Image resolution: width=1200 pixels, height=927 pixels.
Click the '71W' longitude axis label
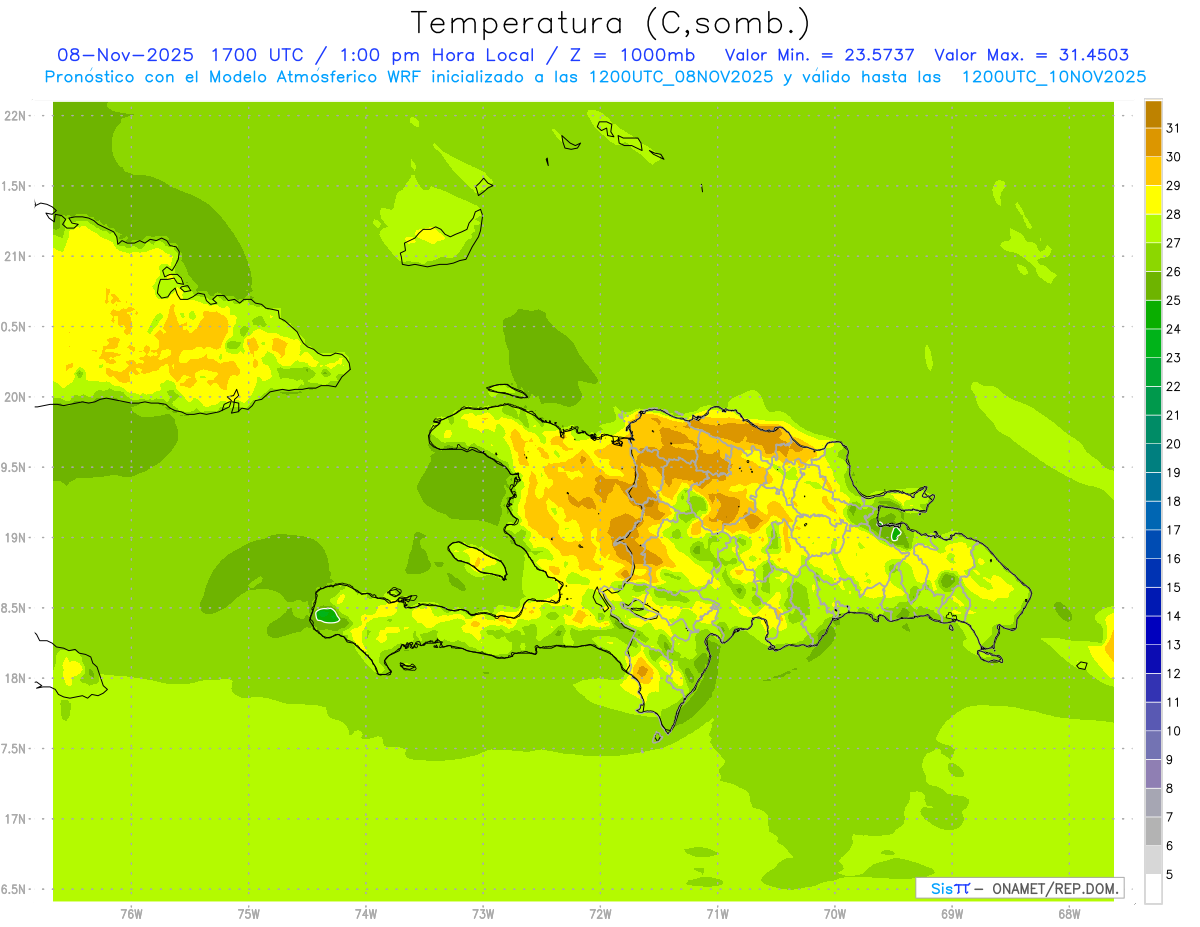[x=717, y=913]
